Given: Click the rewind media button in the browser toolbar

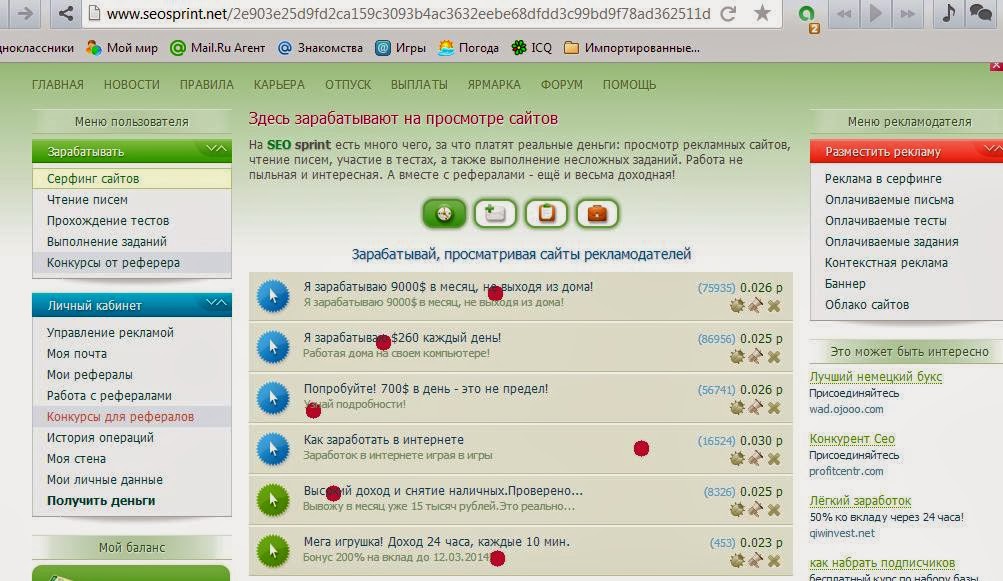Looking at the screenshot, I should coord(844,13).
